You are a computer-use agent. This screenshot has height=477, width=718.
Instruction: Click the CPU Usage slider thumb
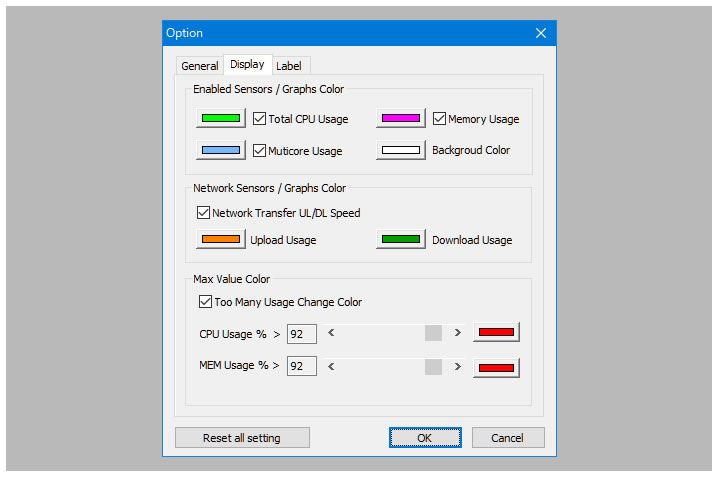click(x=433, y=333)
